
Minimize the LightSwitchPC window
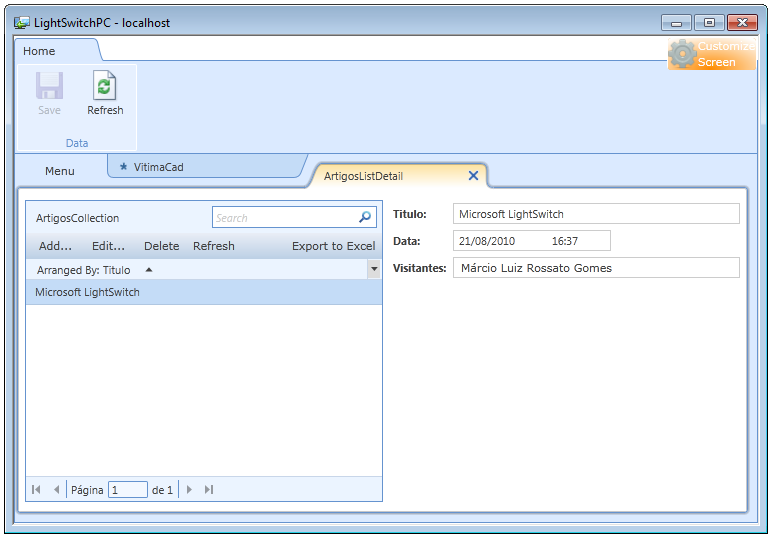pos(676,23)
